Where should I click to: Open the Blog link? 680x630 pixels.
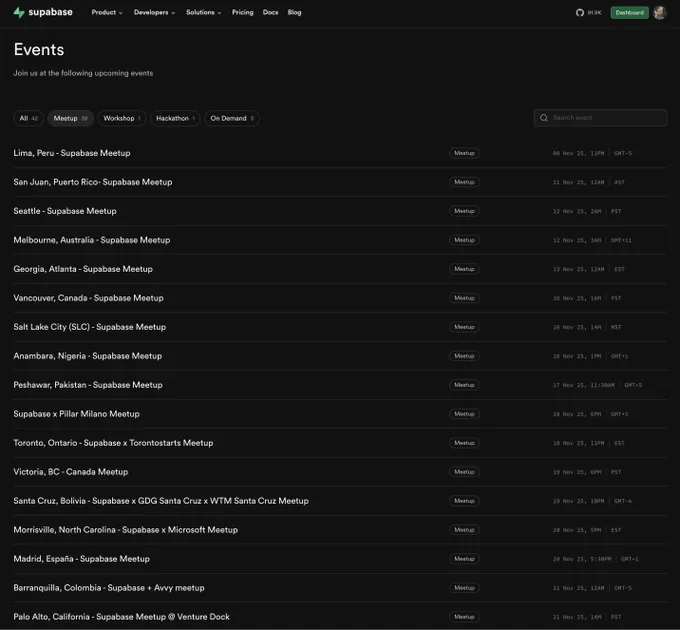click(294, 13)
